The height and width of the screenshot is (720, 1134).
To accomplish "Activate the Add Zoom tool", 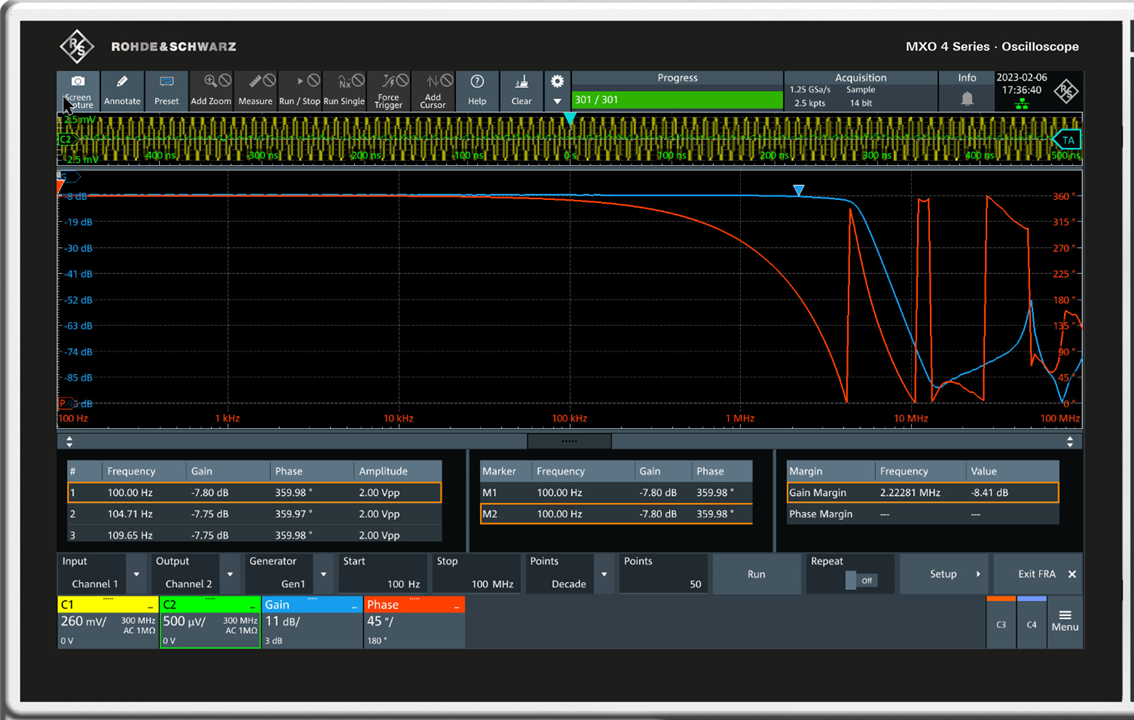I will pyautogui.click(x=211, y=90).
